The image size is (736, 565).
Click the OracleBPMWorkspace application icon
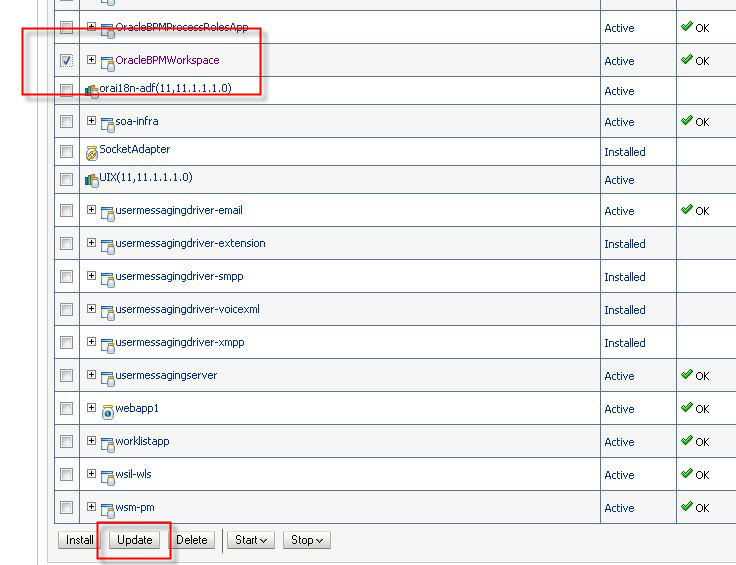pos(108,64)
